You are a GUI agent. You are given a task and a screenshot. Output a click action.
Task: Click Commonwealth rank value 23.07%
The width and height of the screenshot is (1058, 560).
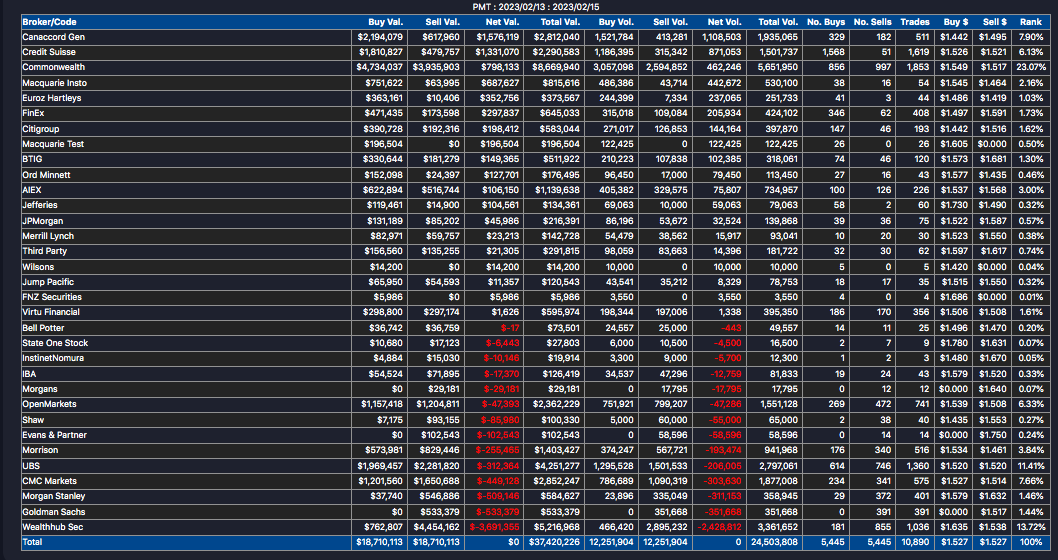click(x=1032, y=67)
